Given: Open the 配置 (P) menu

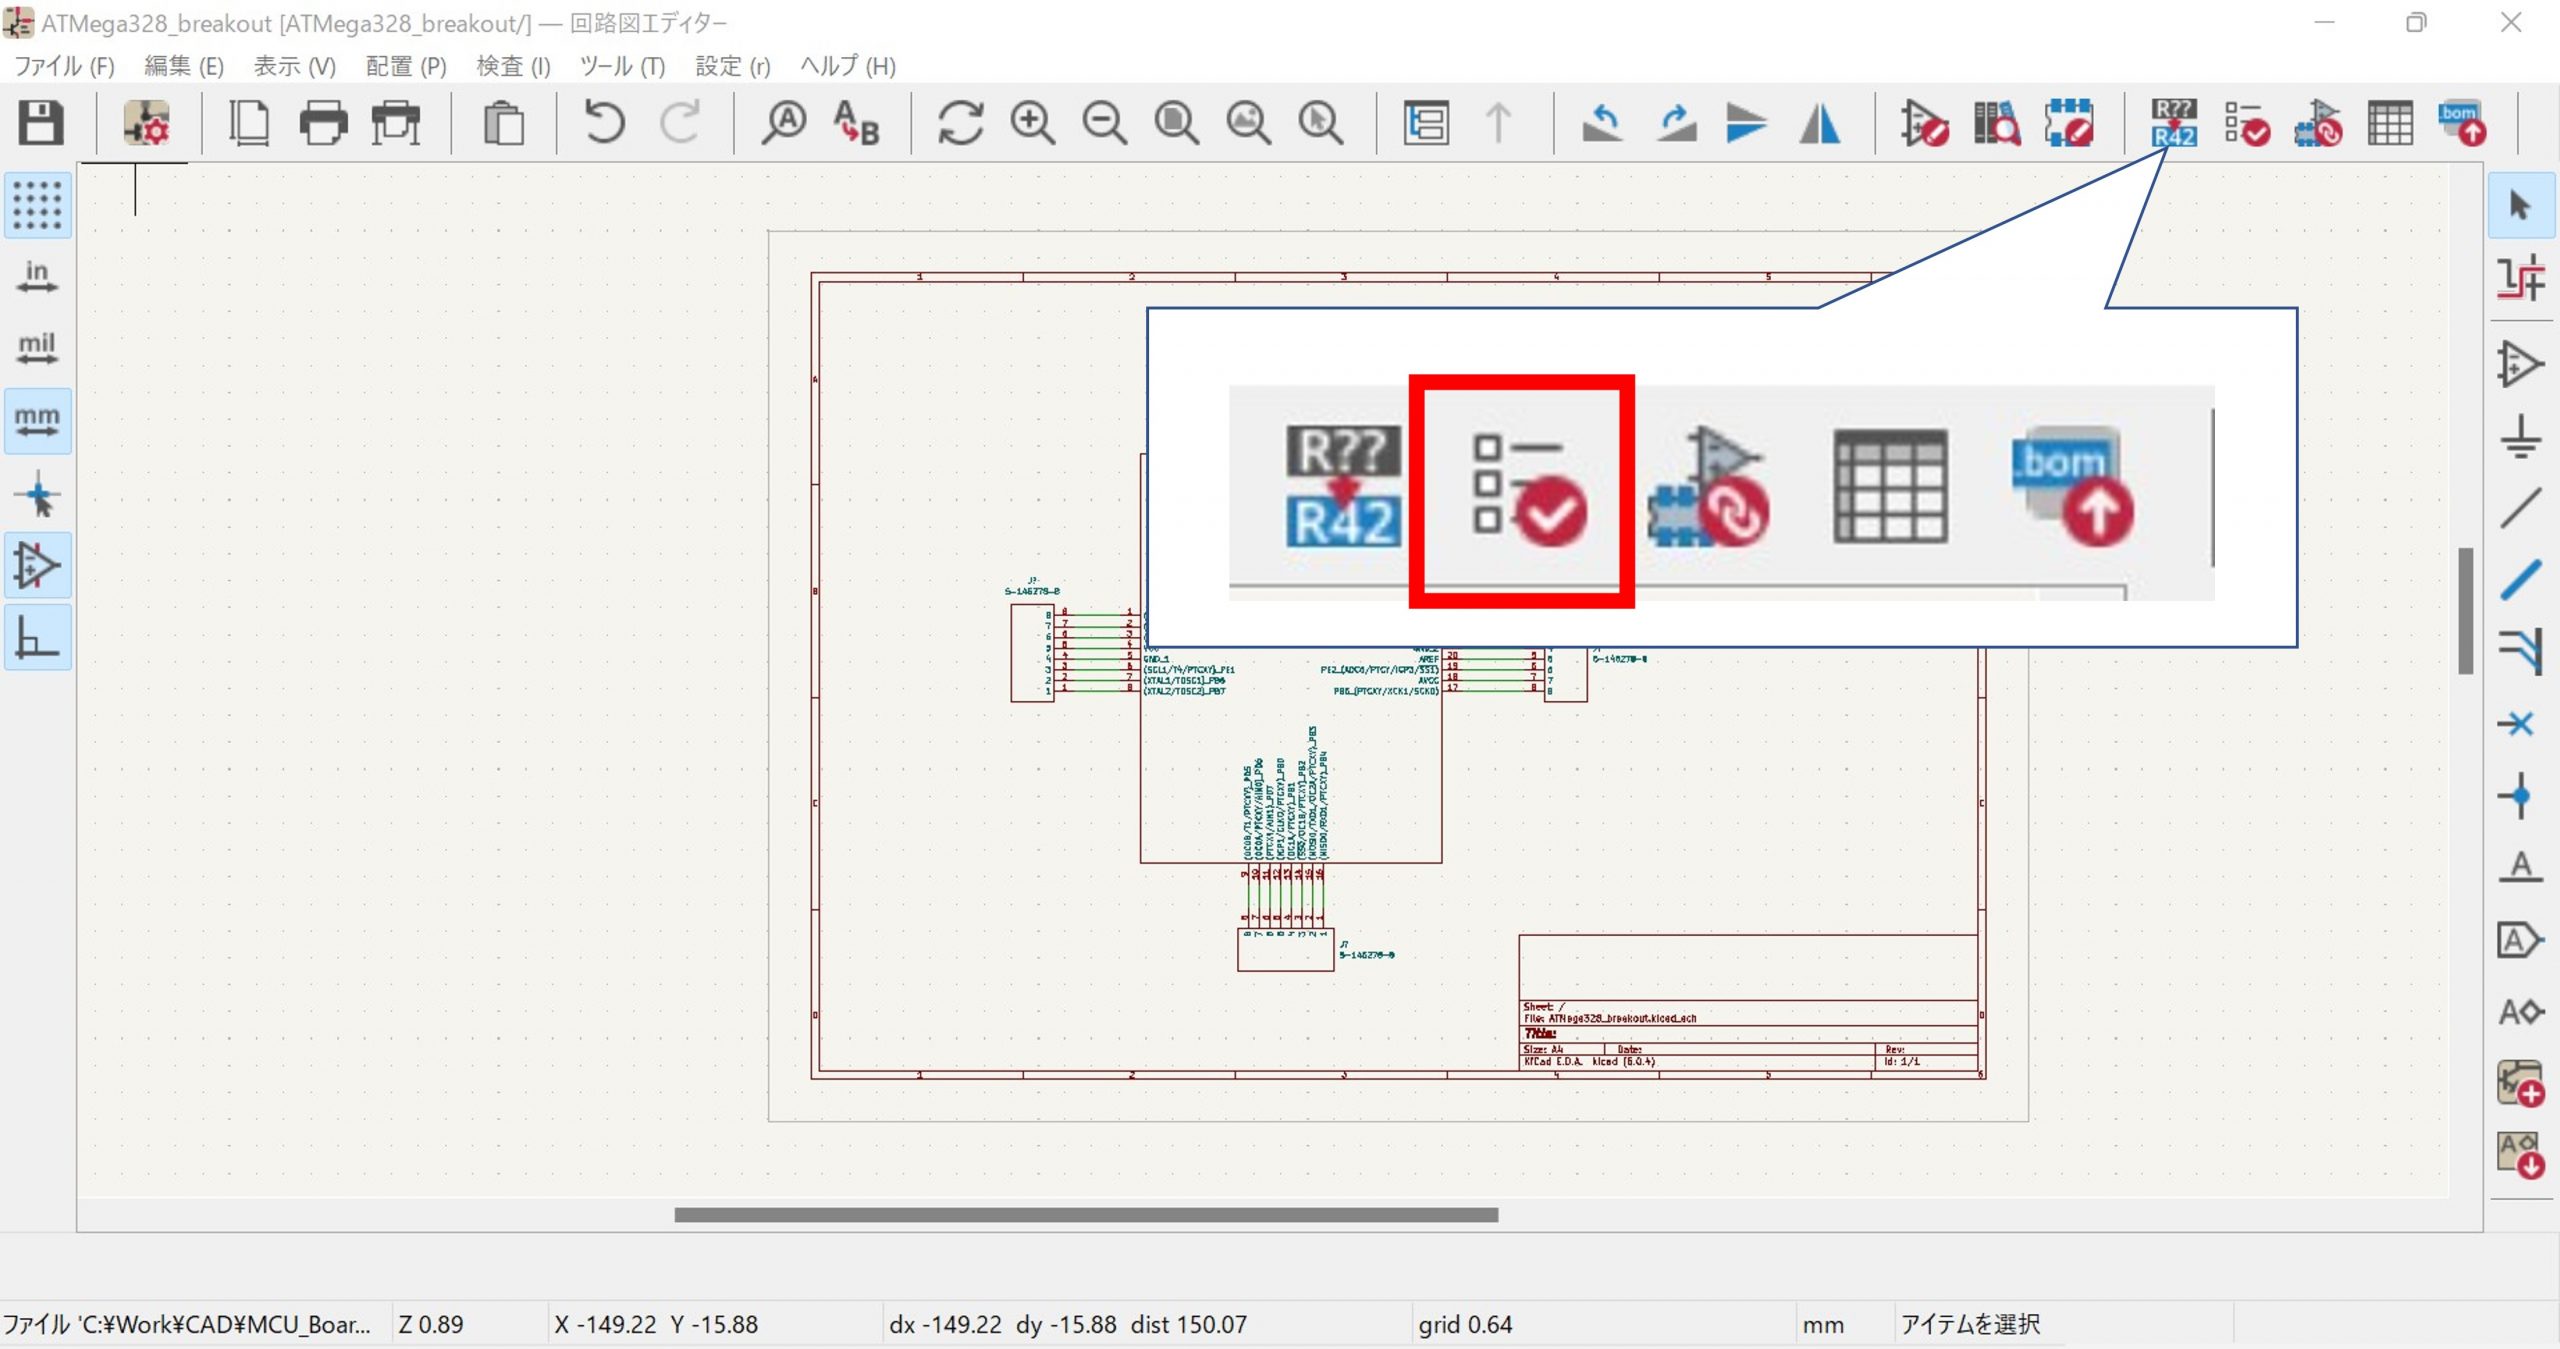Looking at the screenshot, I should [405, 66].
